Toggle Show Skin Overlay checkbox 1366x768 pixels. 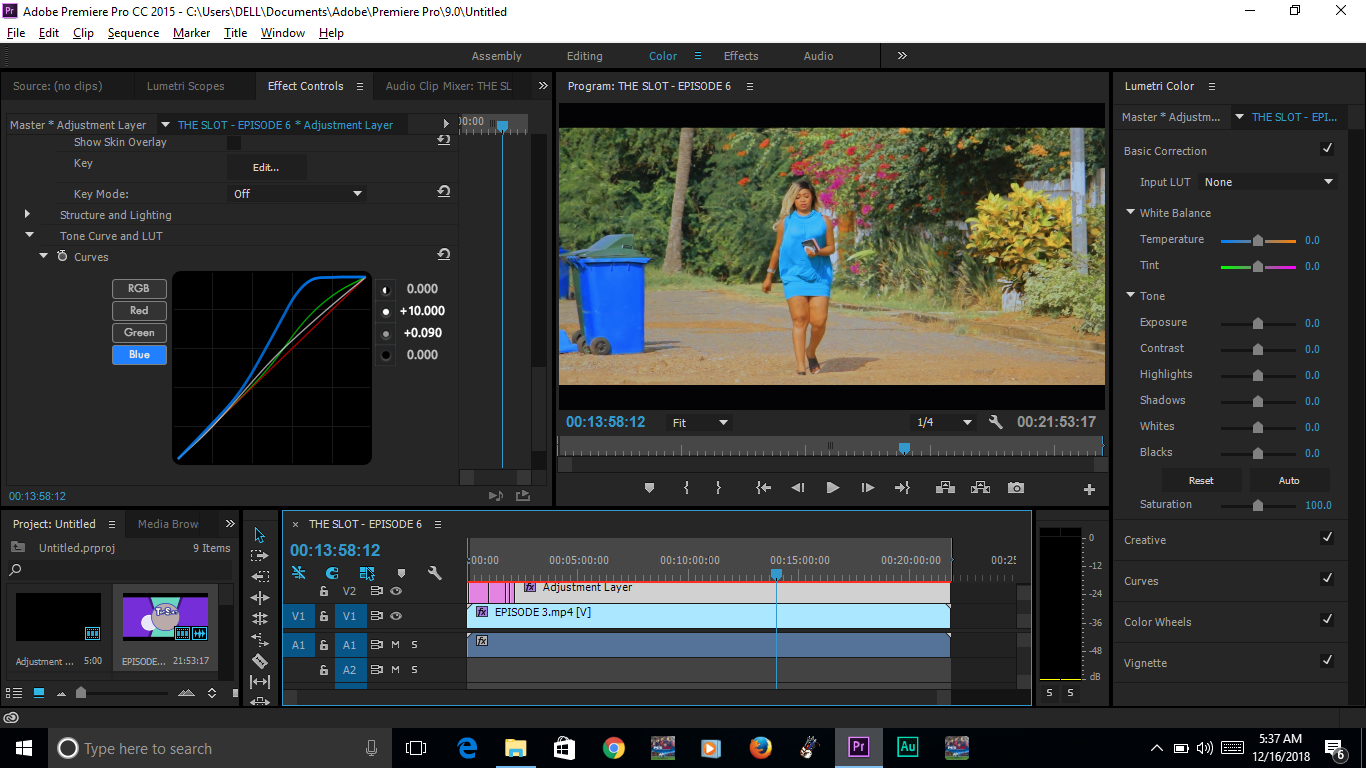(x=233, y=142)
